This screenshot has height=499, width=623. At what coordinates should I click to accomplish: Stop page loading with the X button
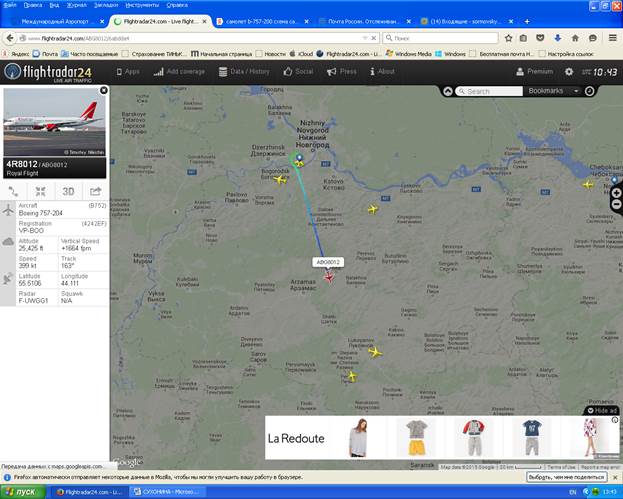tap(373, 38)
